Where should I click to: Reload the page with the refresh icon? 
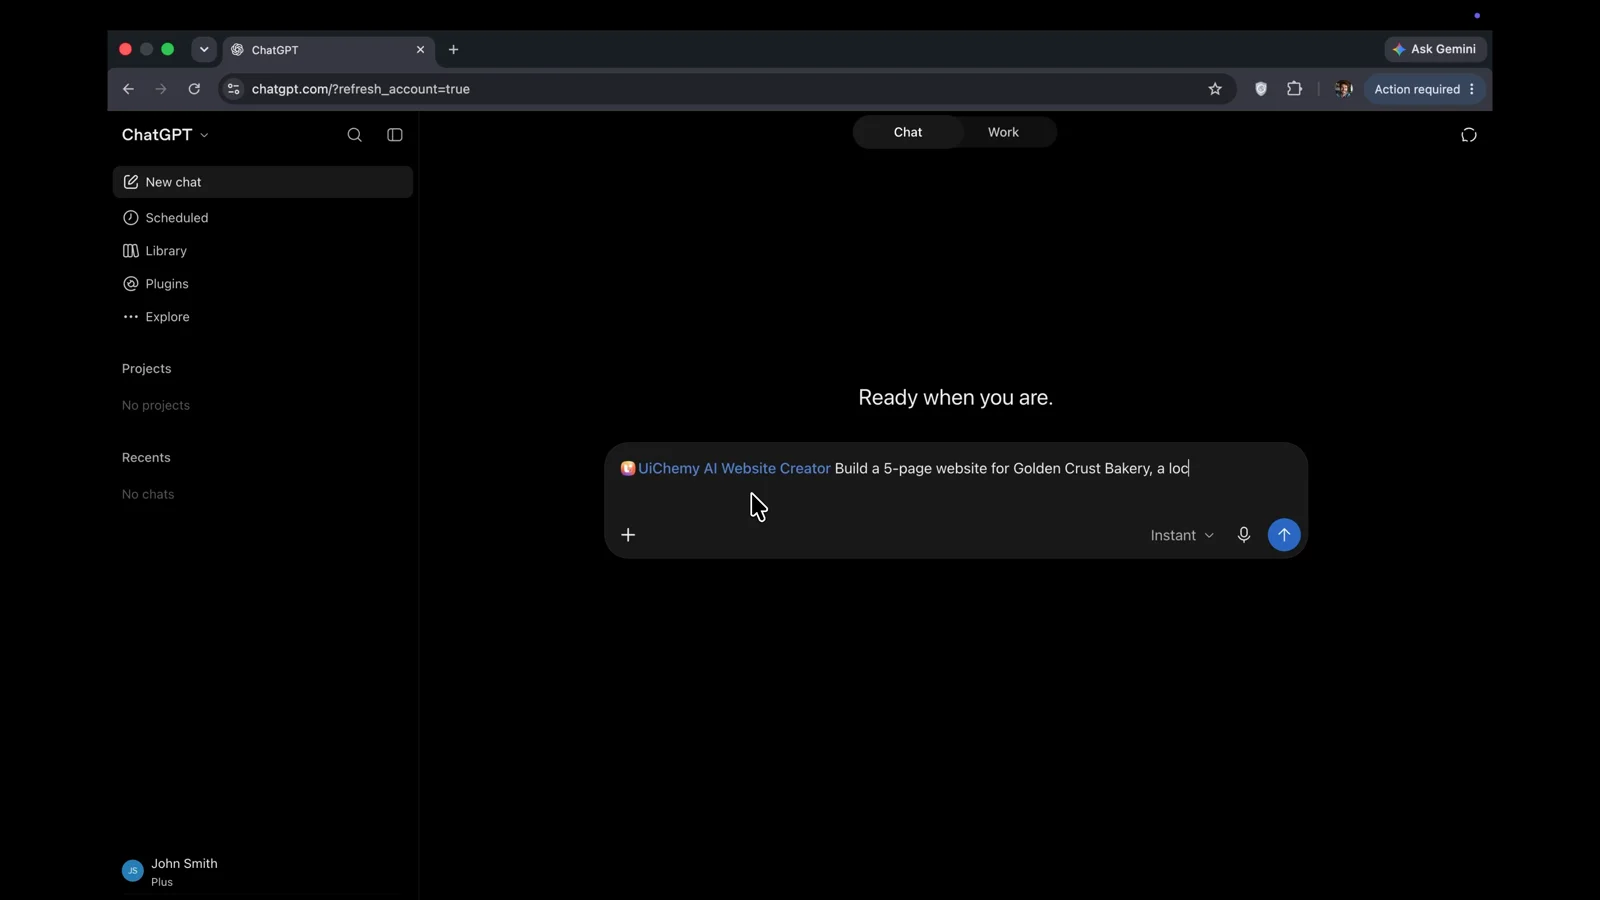tap(194, 89)
